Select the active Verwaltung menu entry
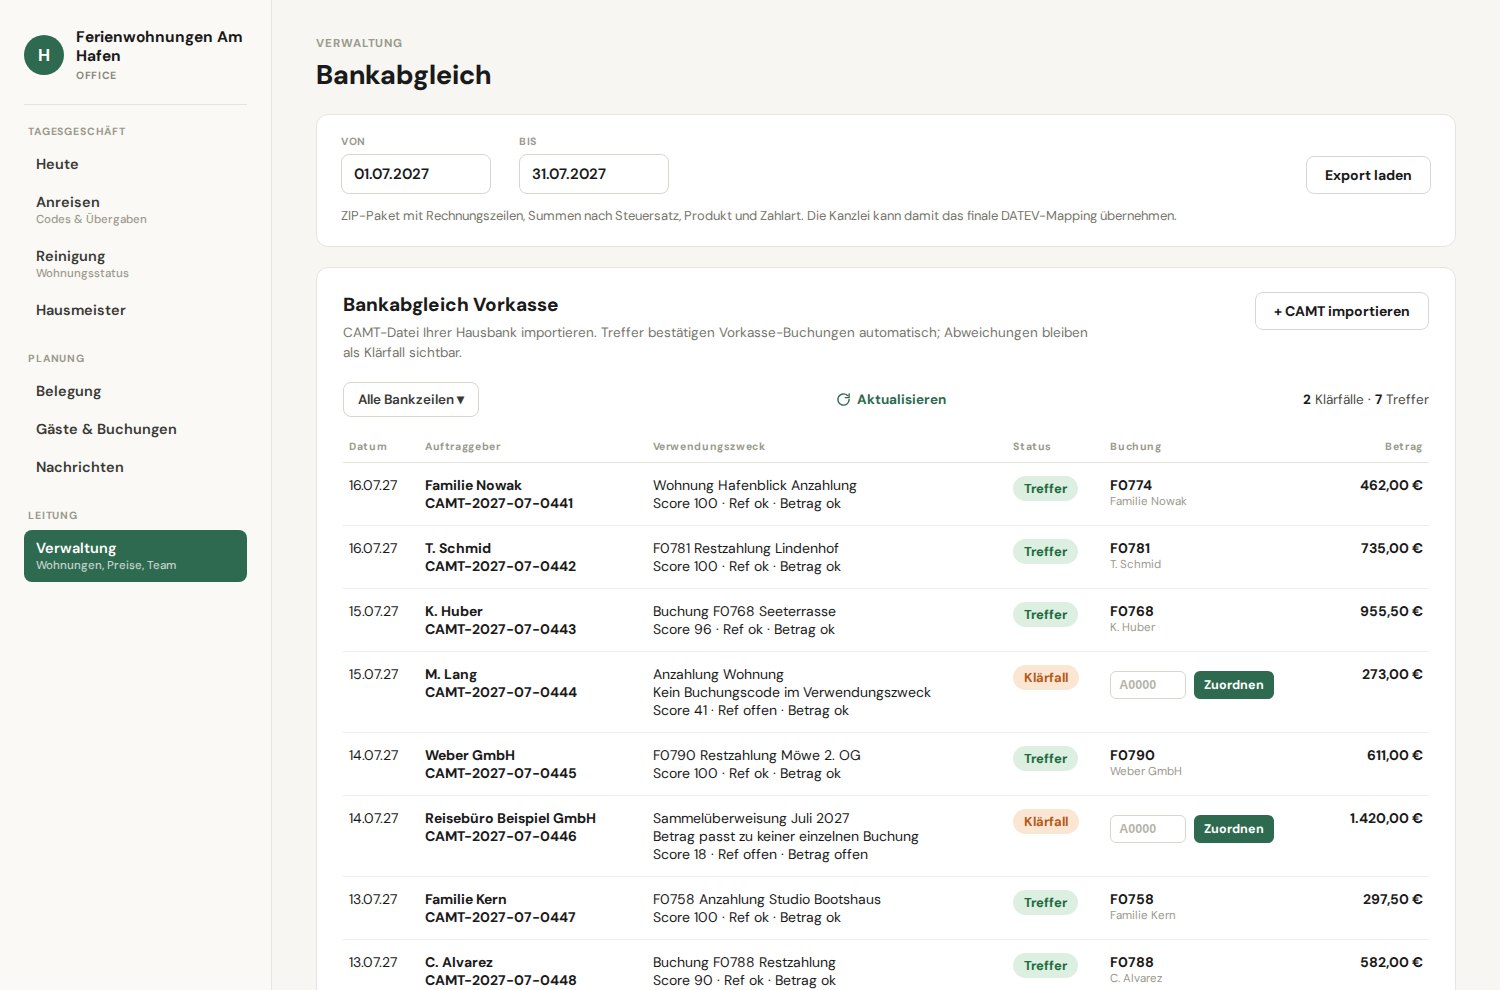The height and width of the screenshot is (990, 1500). pyautogui.click(x=135, y=556)
